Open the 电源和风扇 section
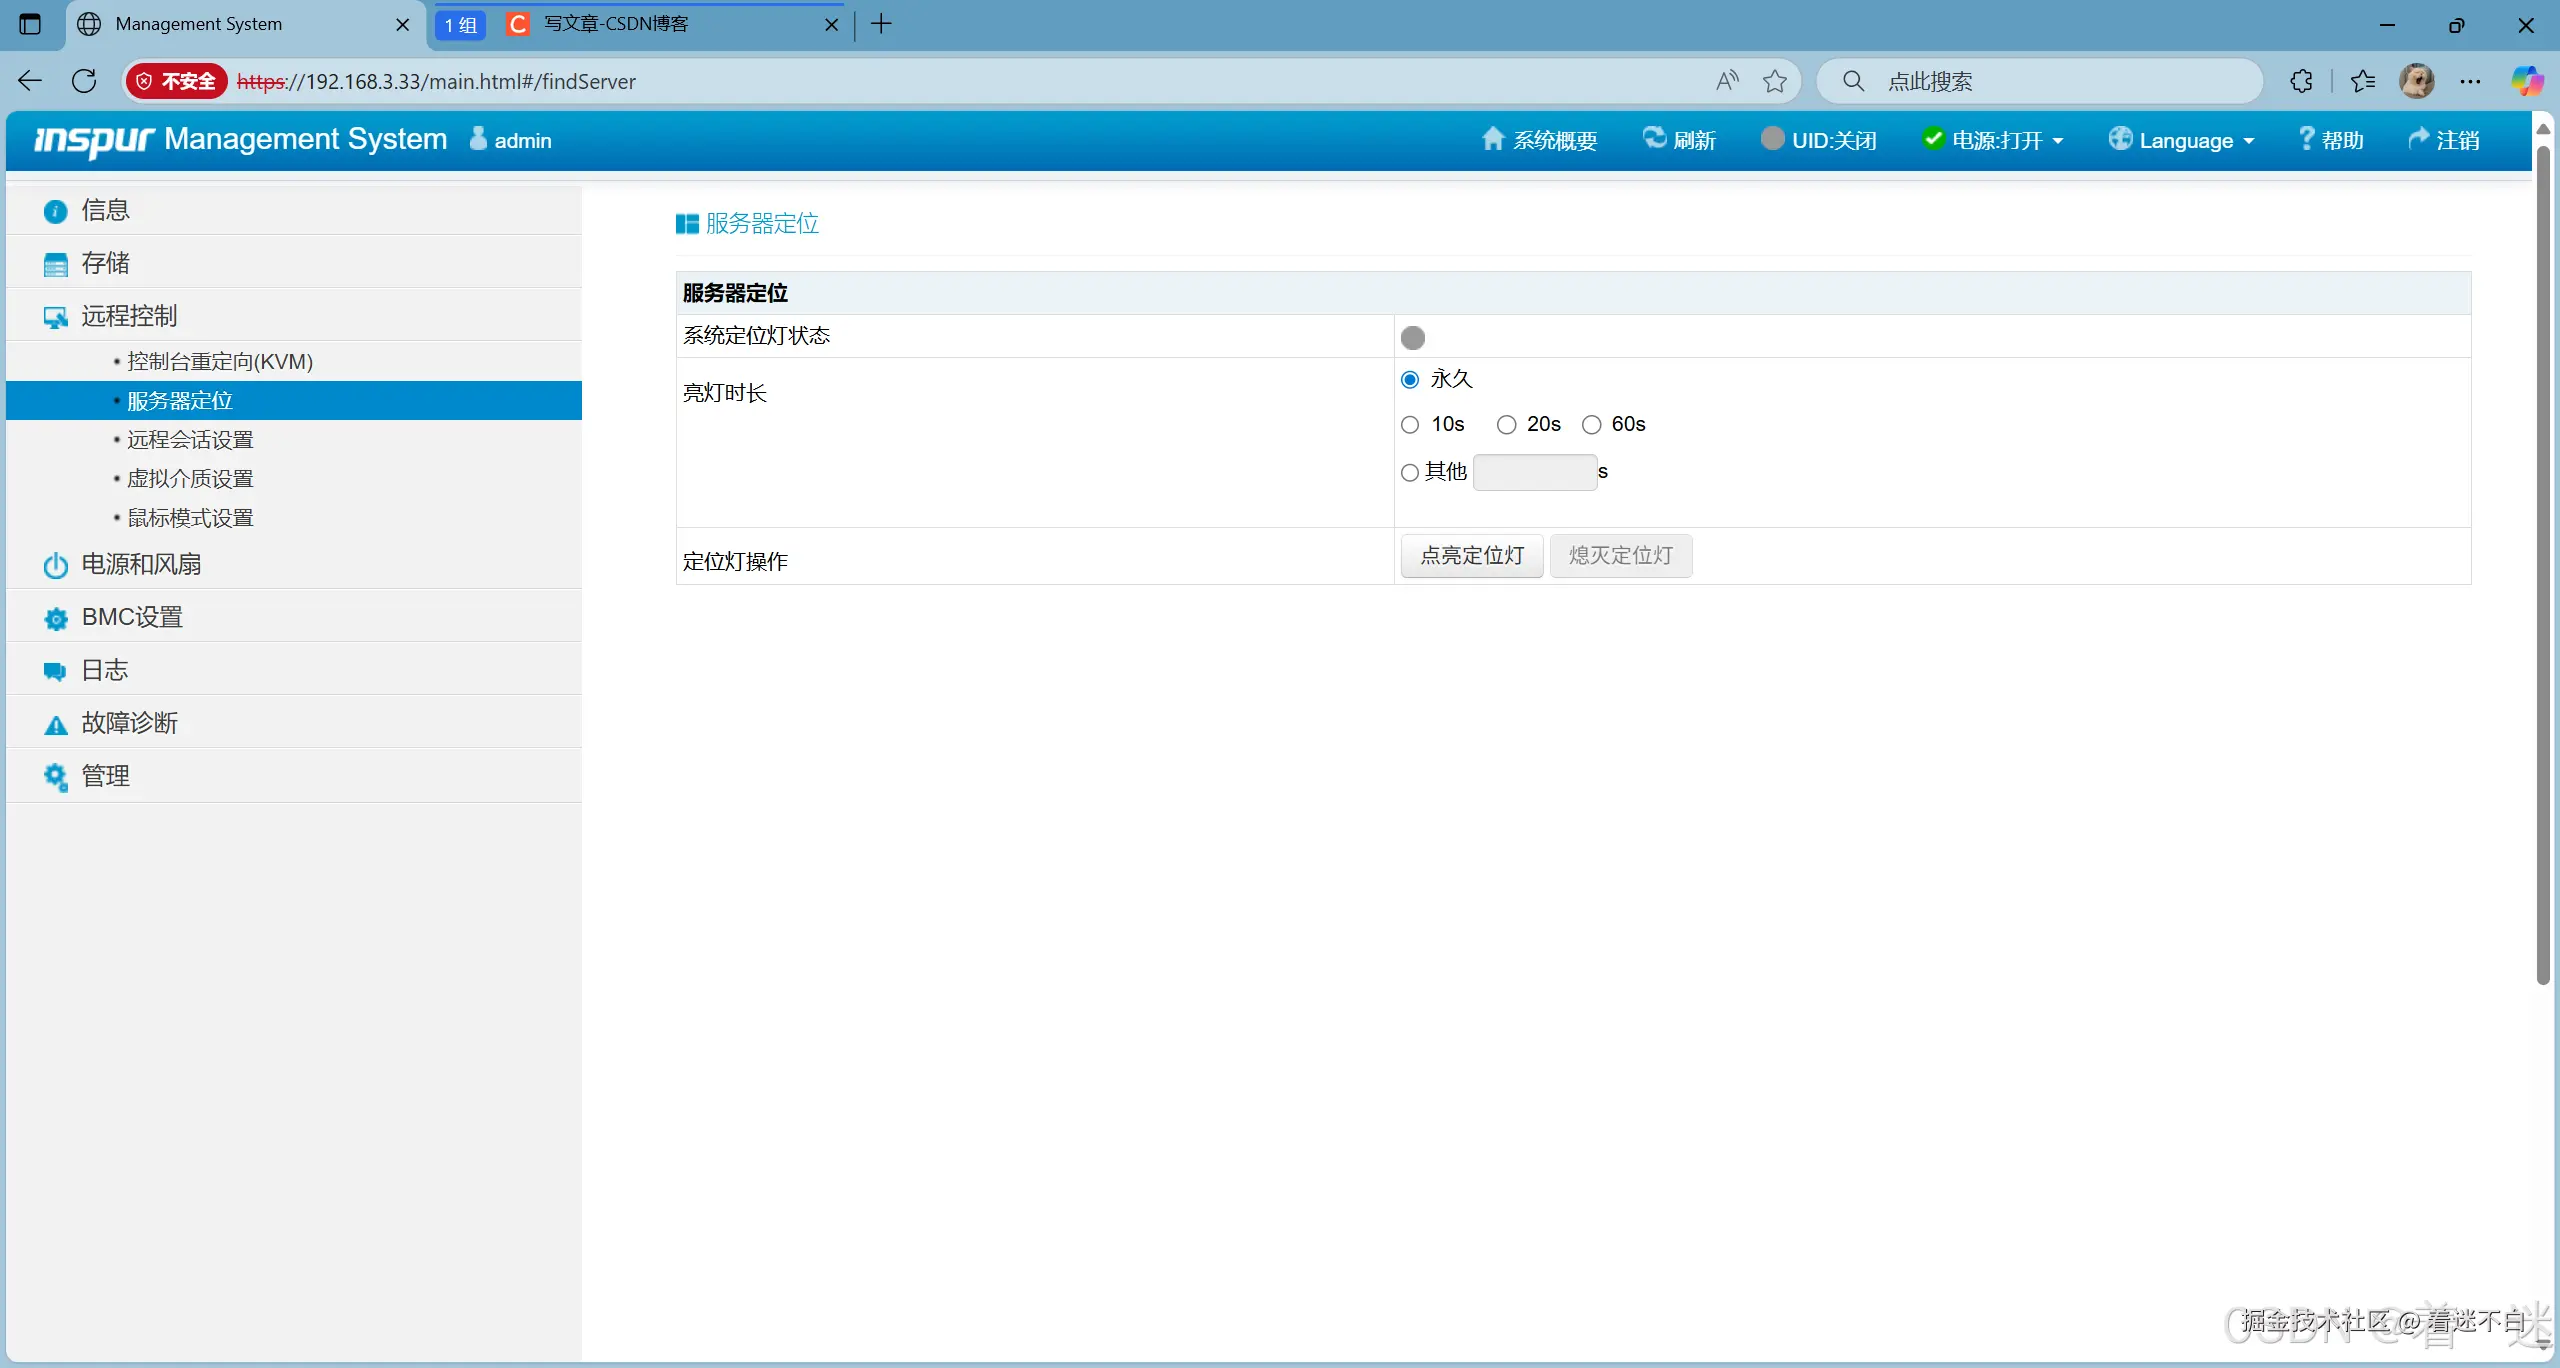The height and width of the screenshot is (1368, 2560). 140,563
